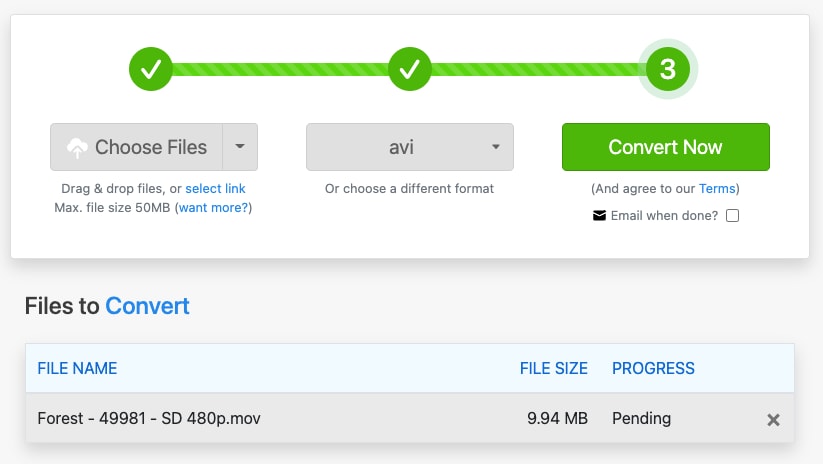Image resolution: width=823 pixels, height=464 pixels.
Task: Click the FILE NAME column header
Action: point(77,368)
